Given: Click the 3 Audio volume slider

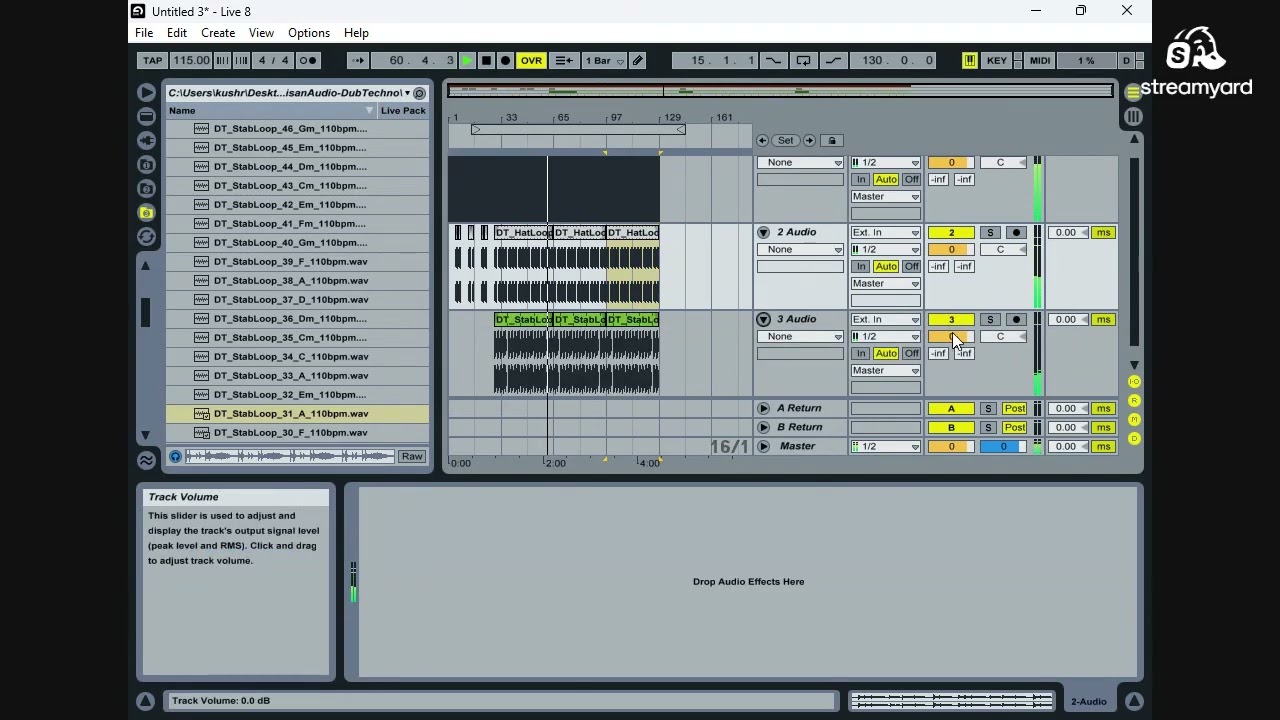Looking at the screenshot, I should pyautogui.click(x=951, y=337).
